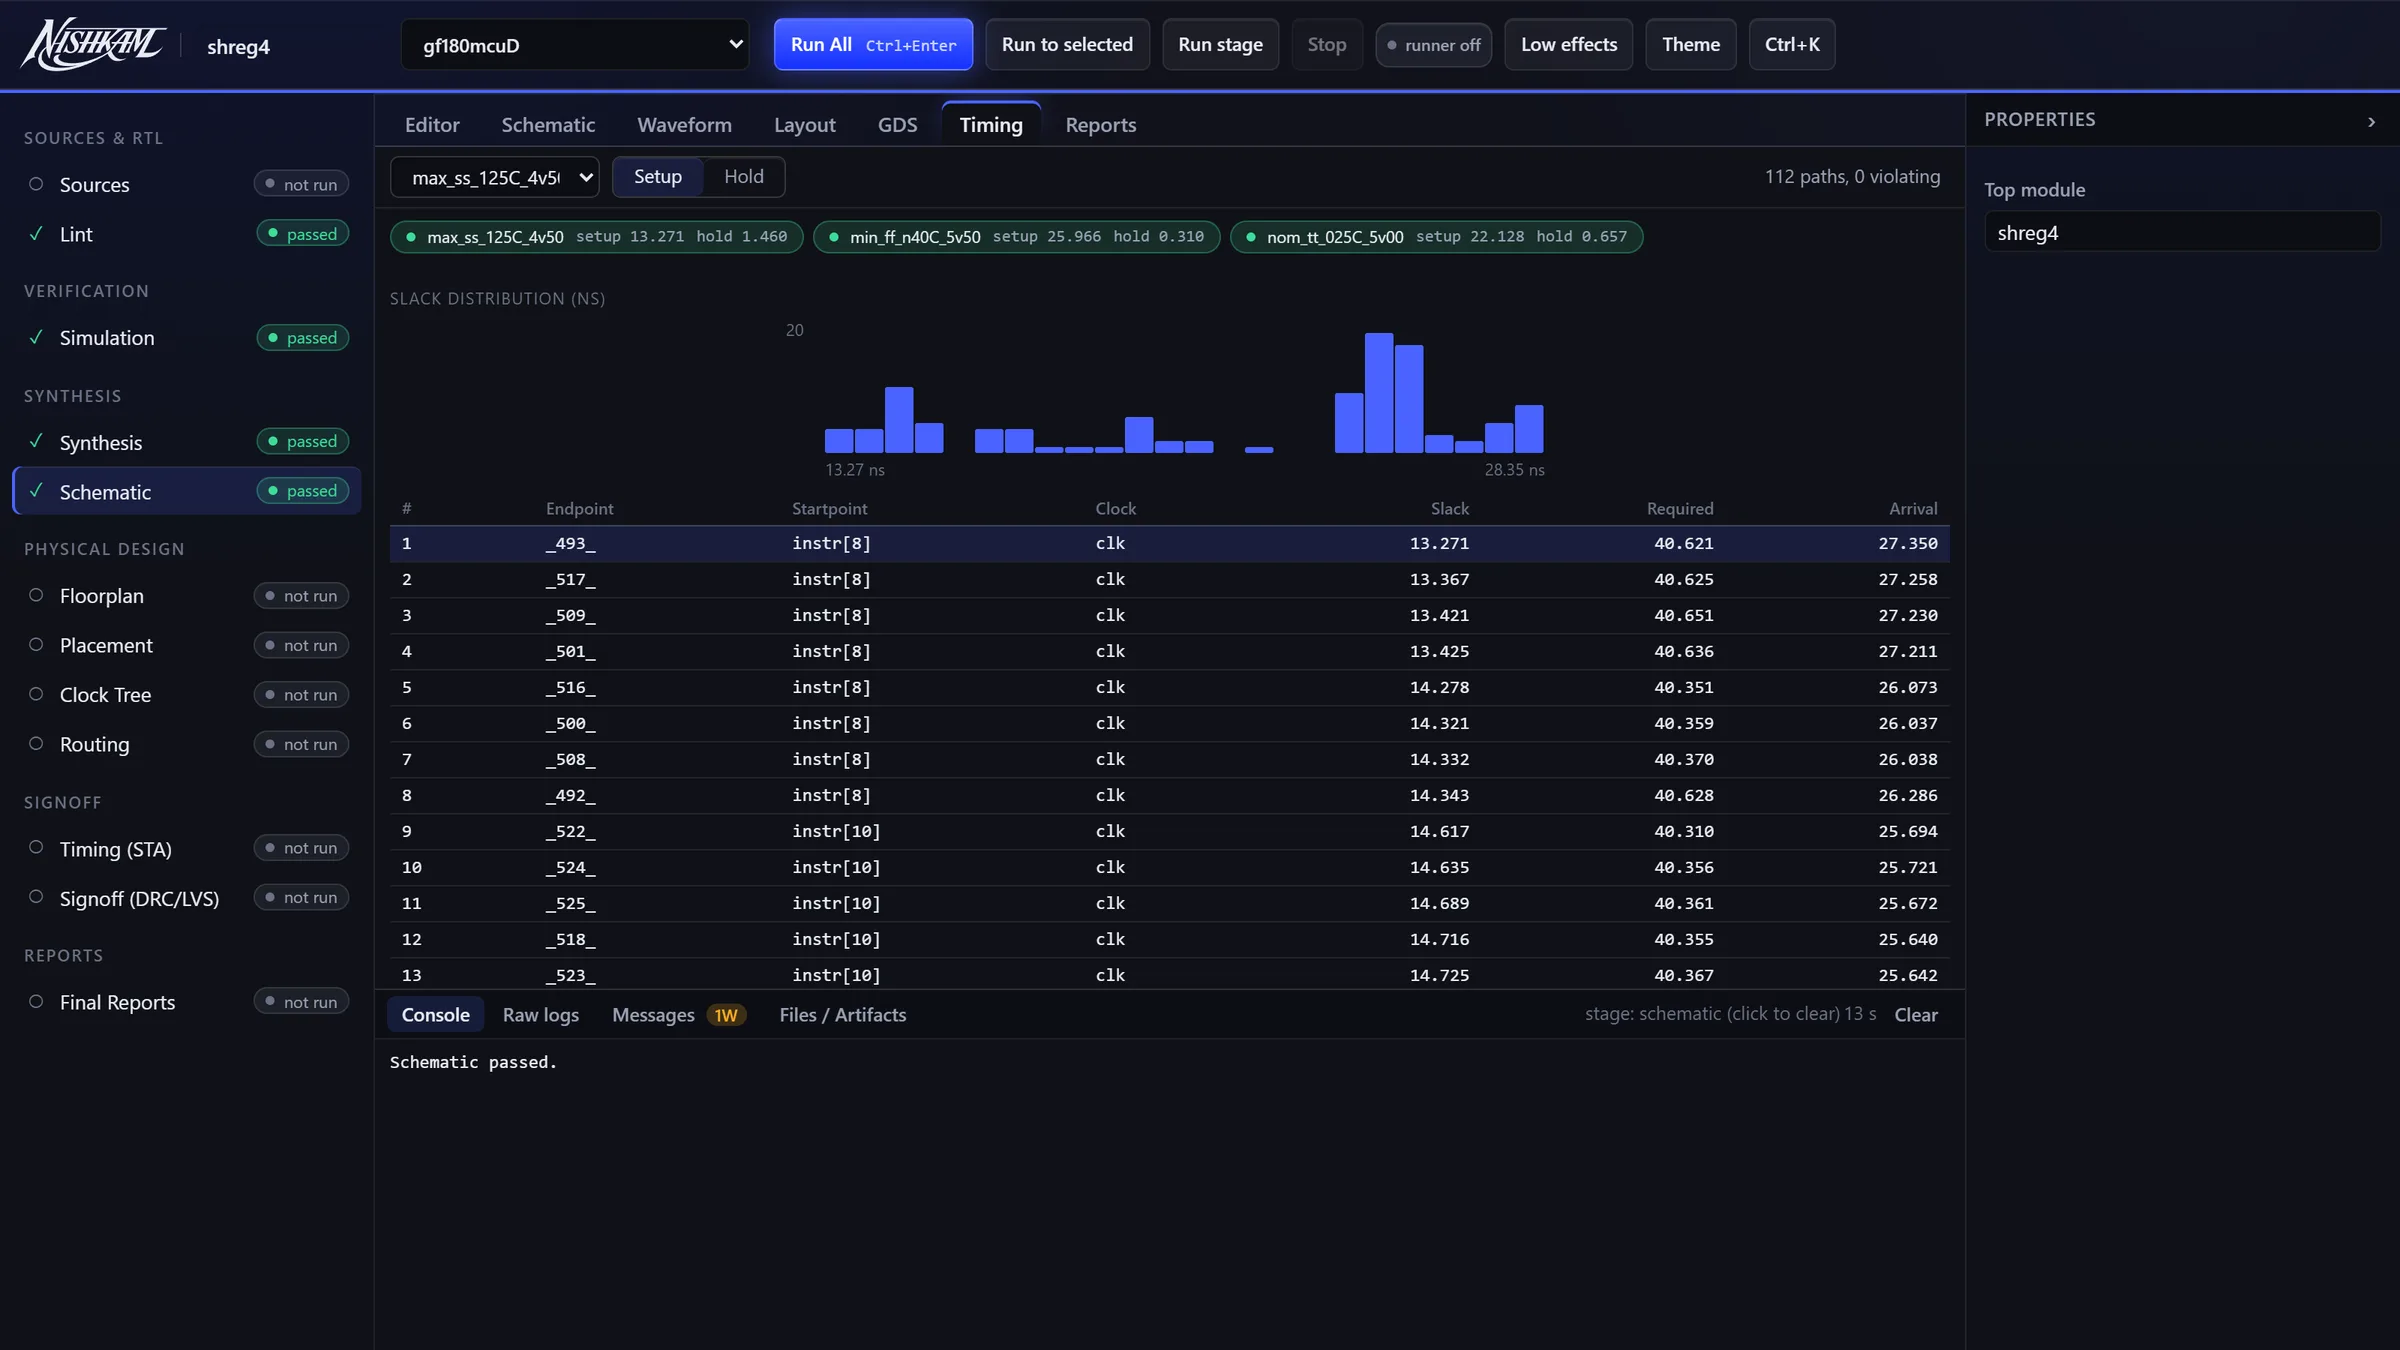
Task: Select the Routing stage
Action: pyautogui.click(x=187, y=744)
